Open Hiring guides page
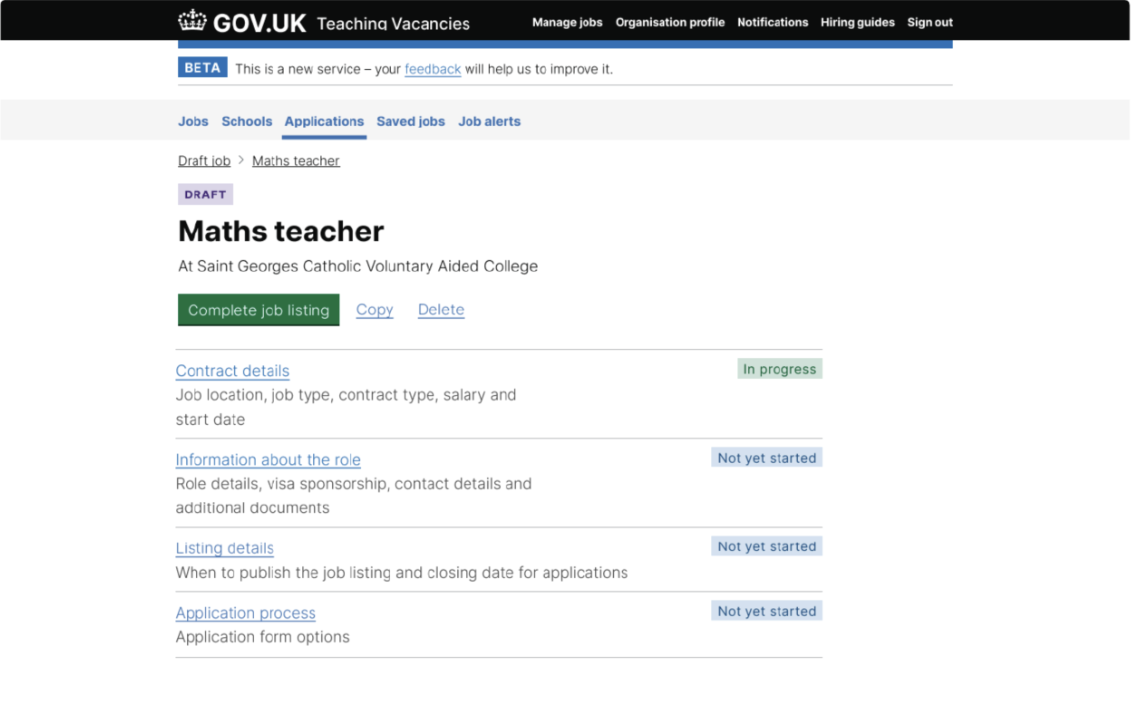The height and width of the screenshot is (728, 1132). (857, 22)
